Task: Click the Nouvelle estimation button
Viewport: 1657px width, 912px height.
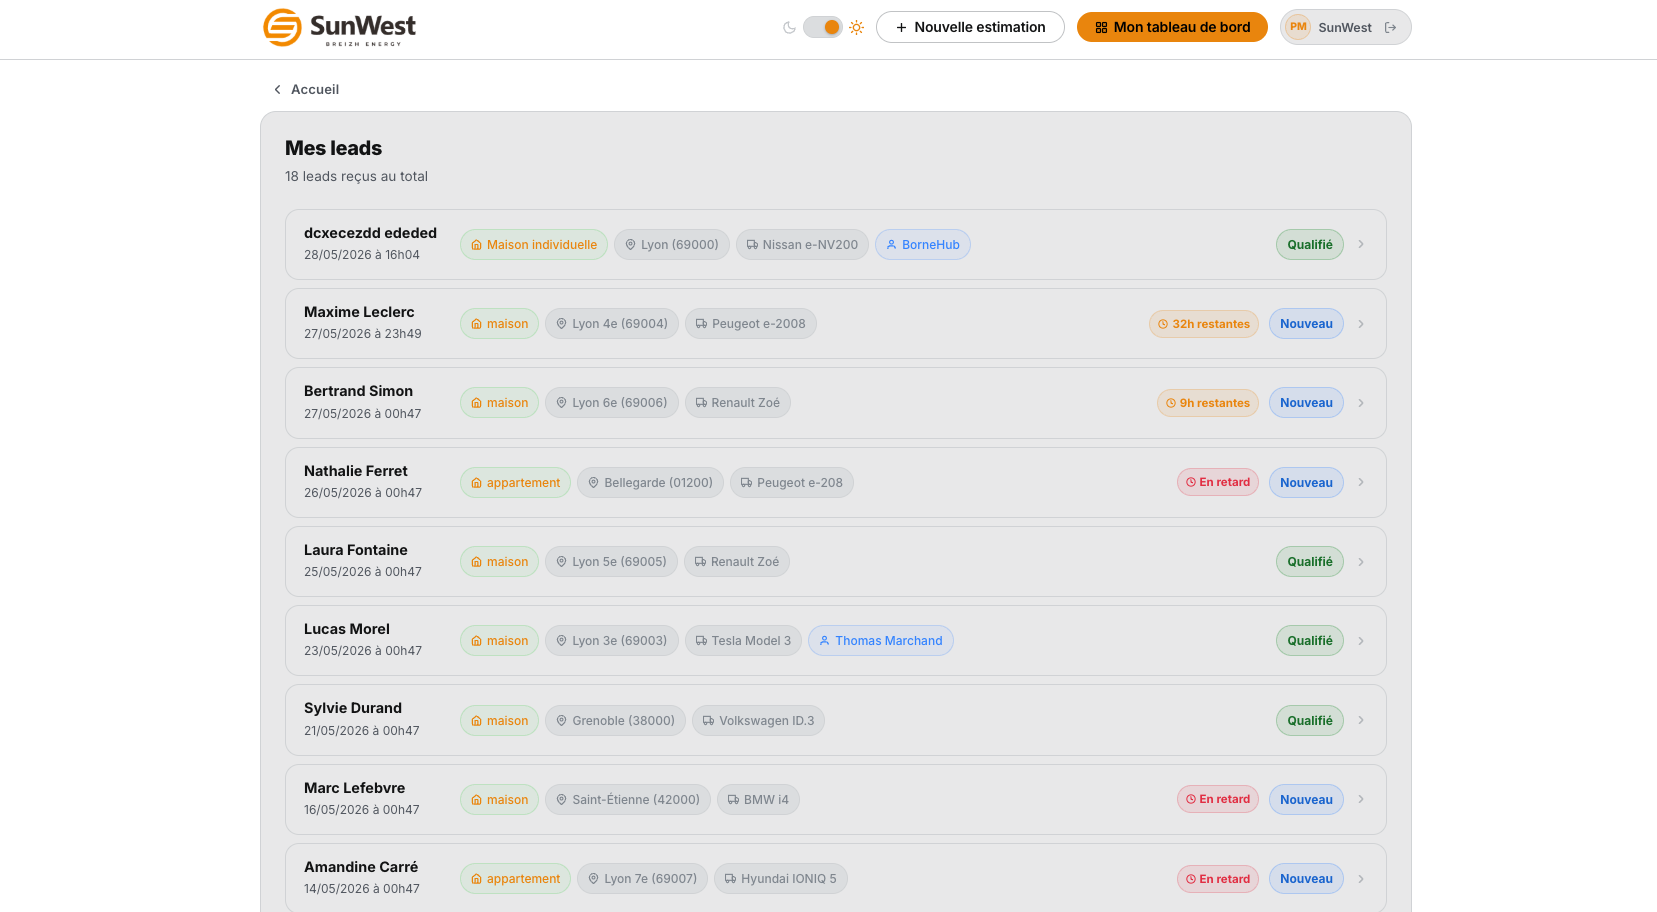Action: pos(970,27)
